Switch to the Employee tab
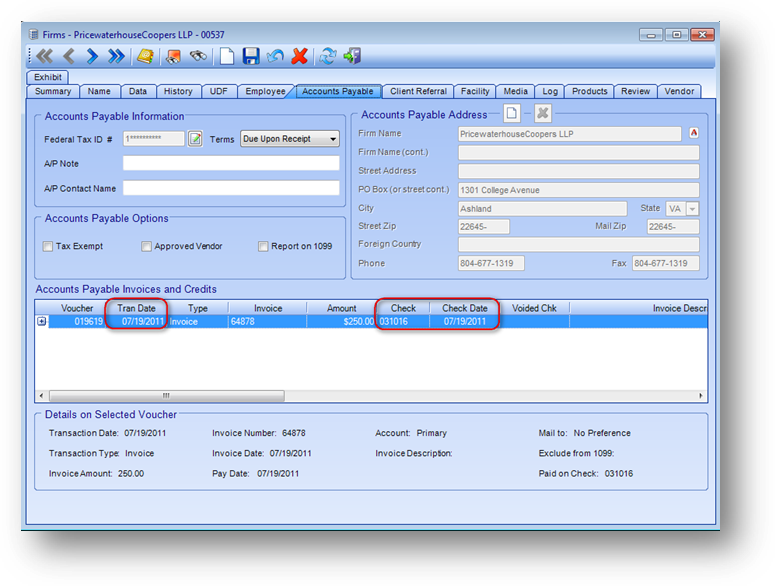Screen dimensions: 775x586 click(265, 91)
